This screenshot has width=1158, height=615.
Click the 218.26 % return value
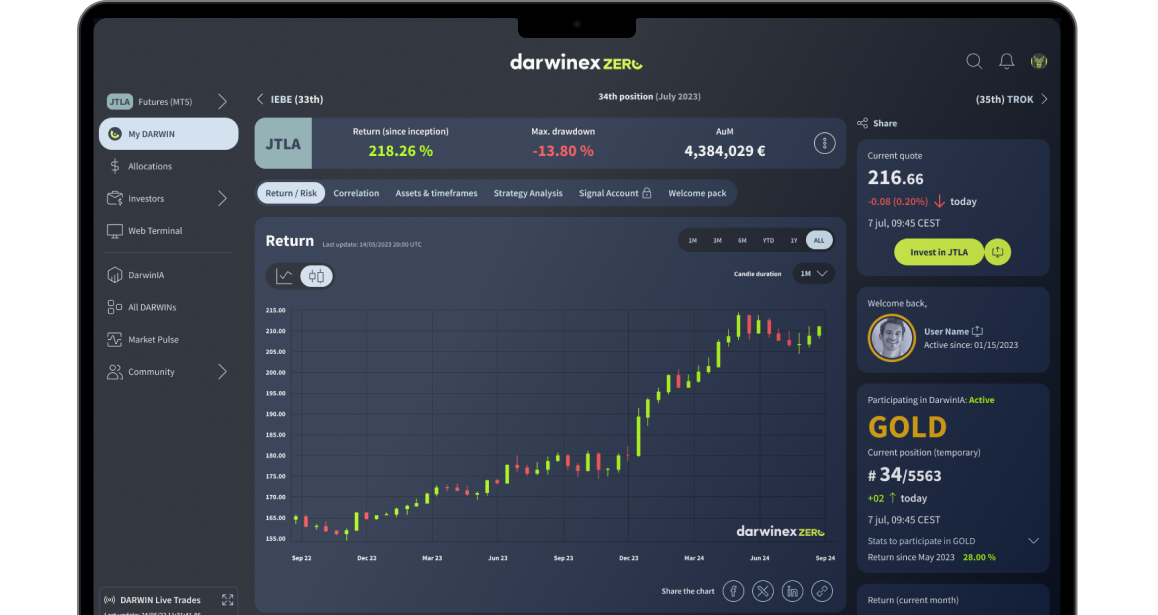click(400, 151)
